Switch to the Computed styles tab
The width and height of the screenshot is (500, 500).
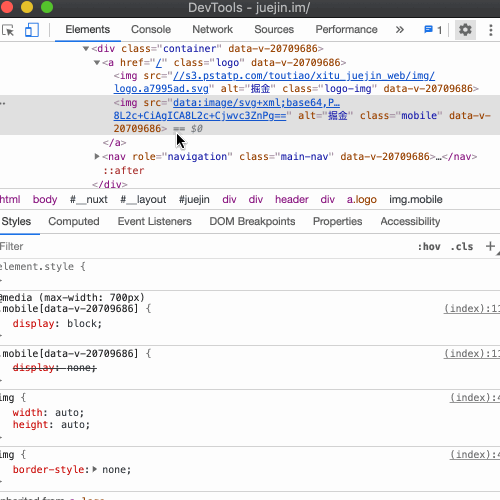[74, 221]
